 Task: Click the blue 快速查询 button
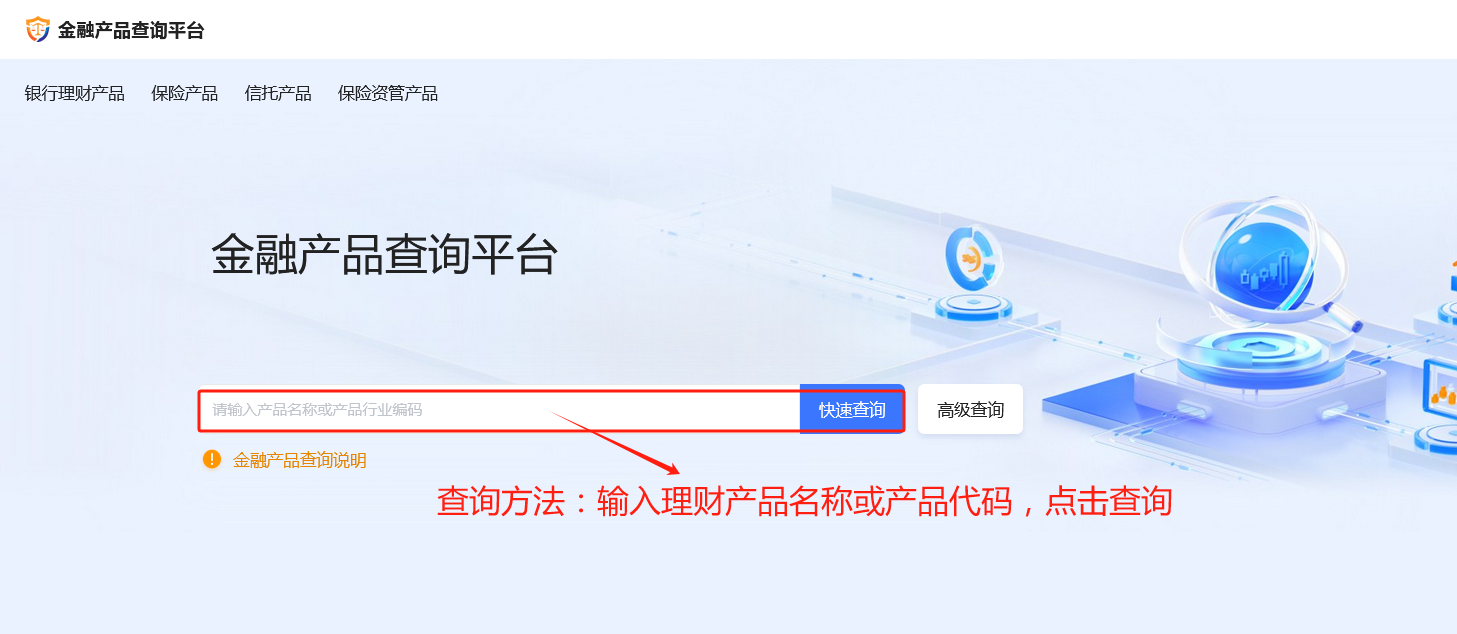click(852, 410)
